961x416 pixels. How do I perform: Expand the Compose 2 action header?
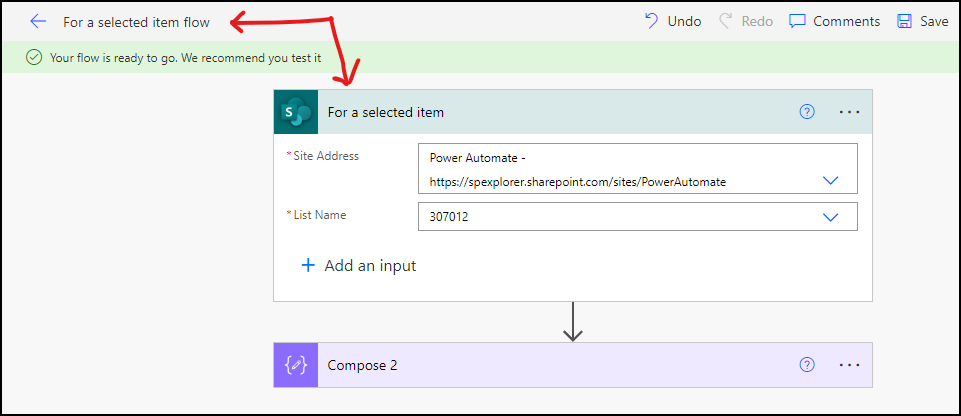pos(573,365)
